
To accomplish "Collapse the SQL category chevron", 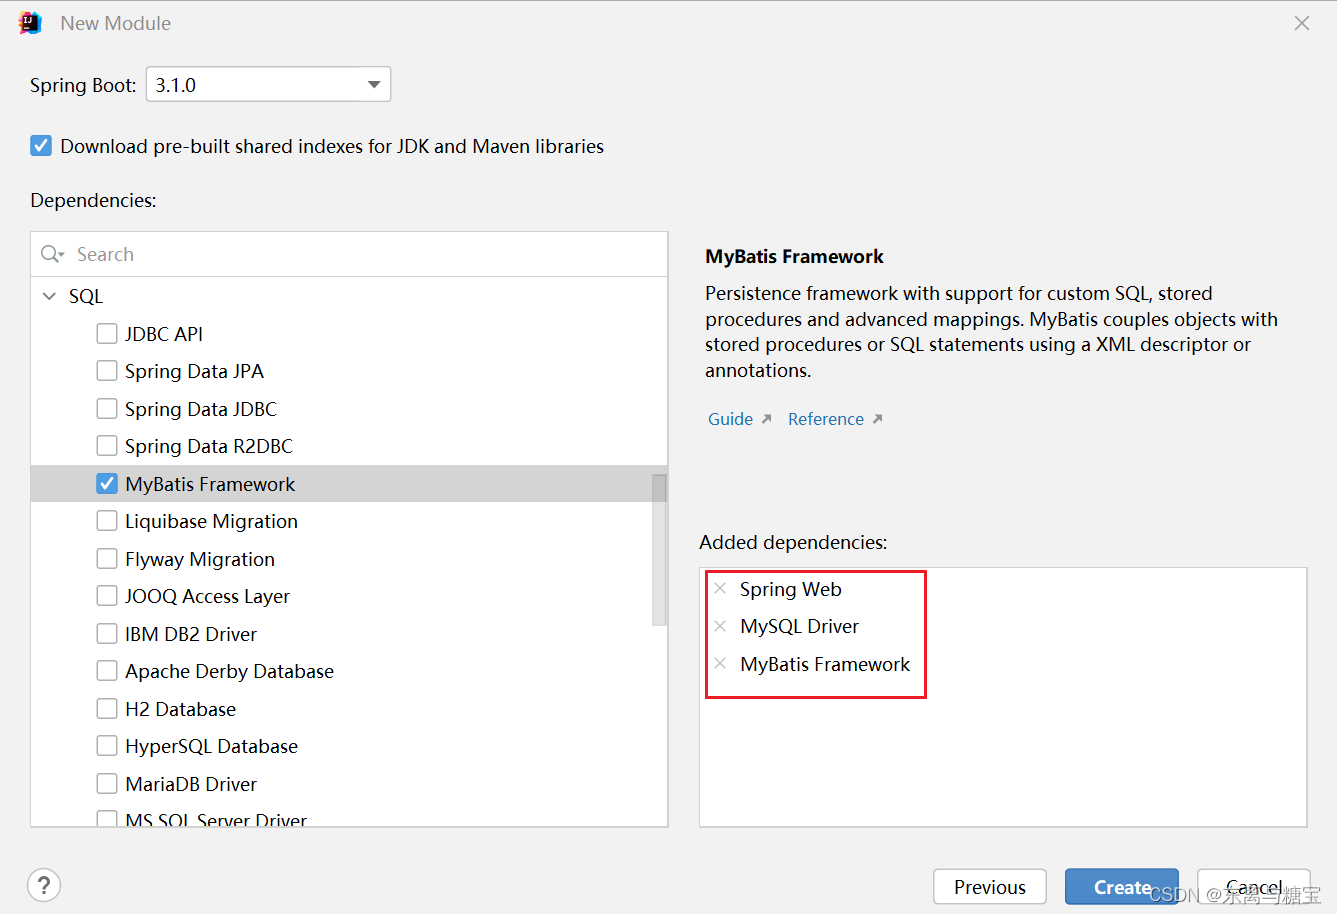I will (x=49, y=296).
